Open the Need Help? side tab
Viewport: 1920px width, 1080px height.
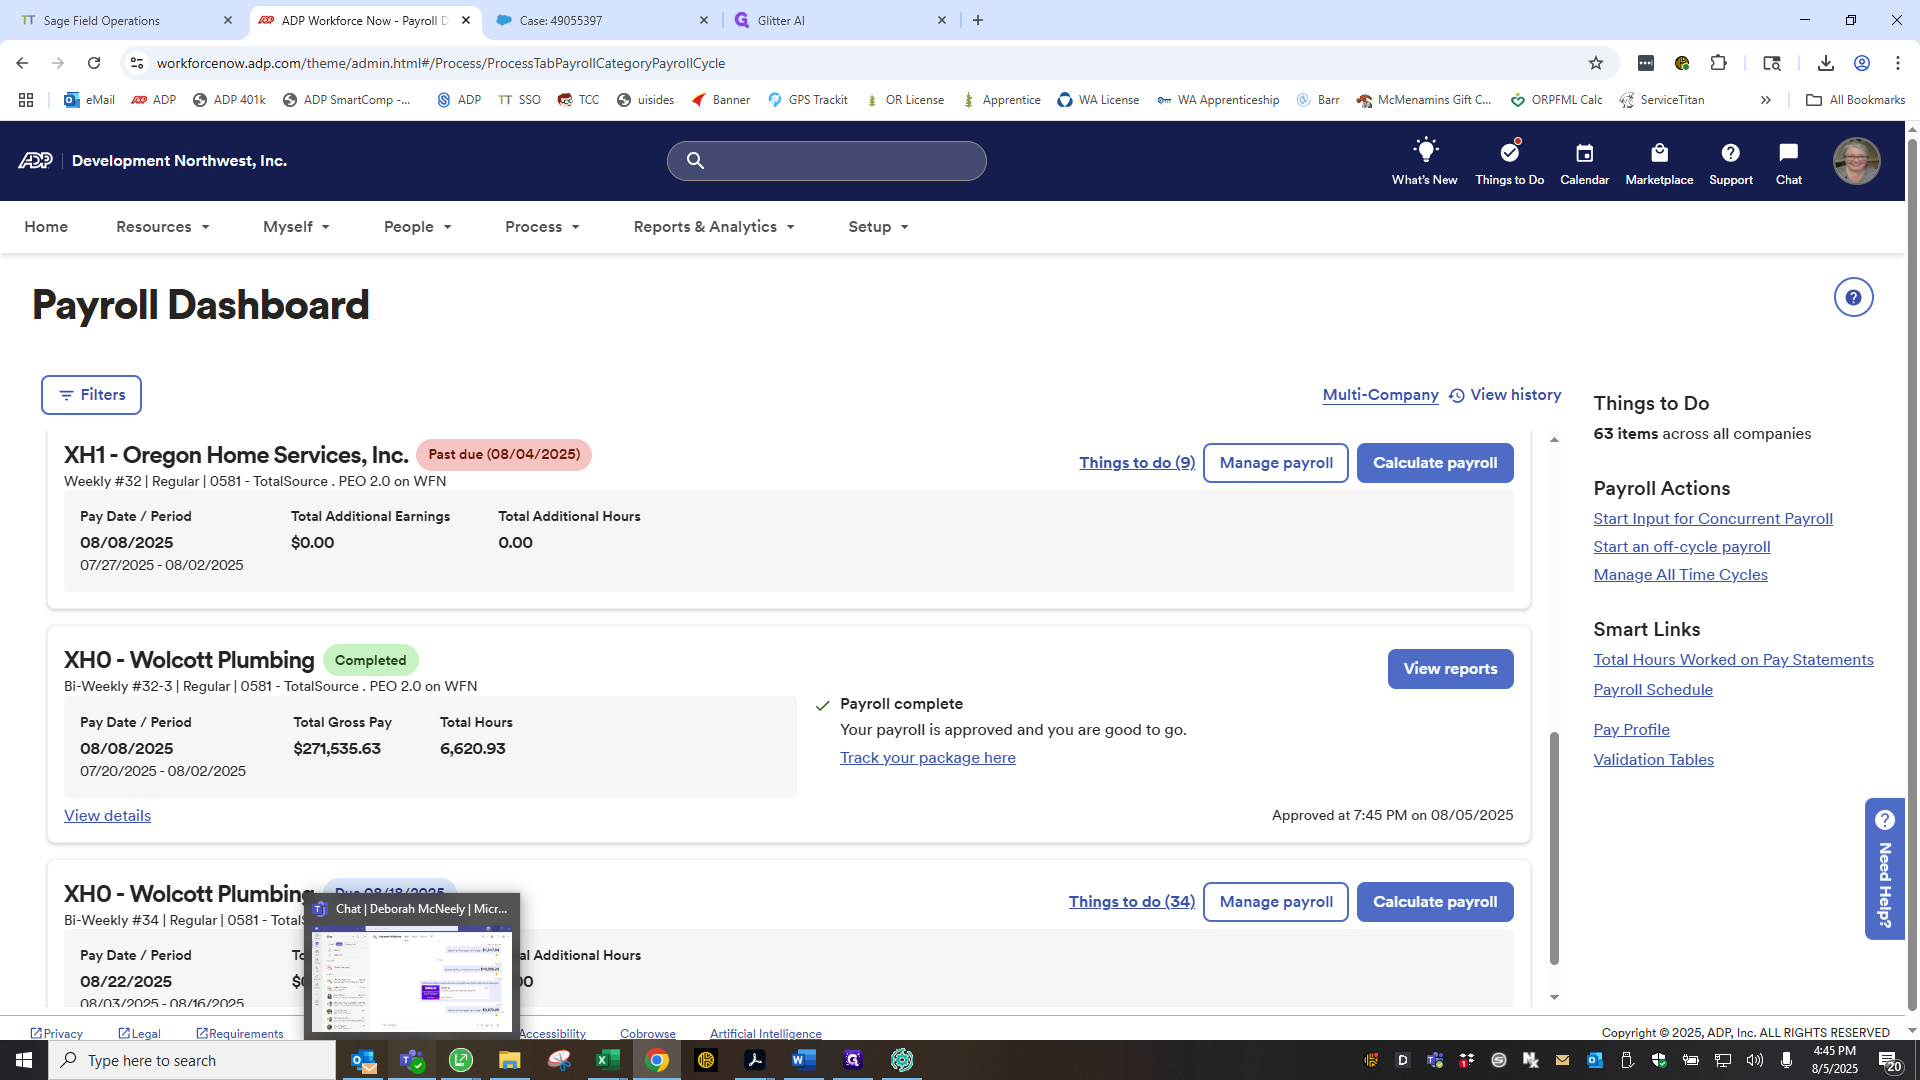[1885, 869]
